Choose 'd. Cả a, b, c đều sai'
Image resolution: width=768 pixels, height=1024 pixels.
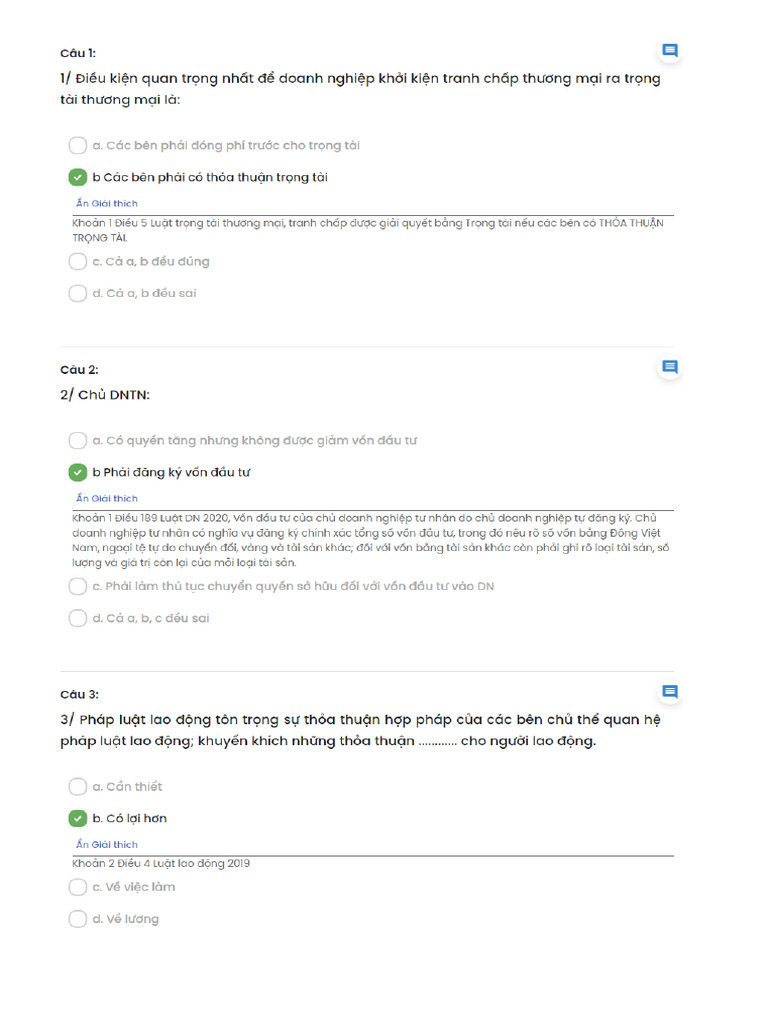[78, 618]
